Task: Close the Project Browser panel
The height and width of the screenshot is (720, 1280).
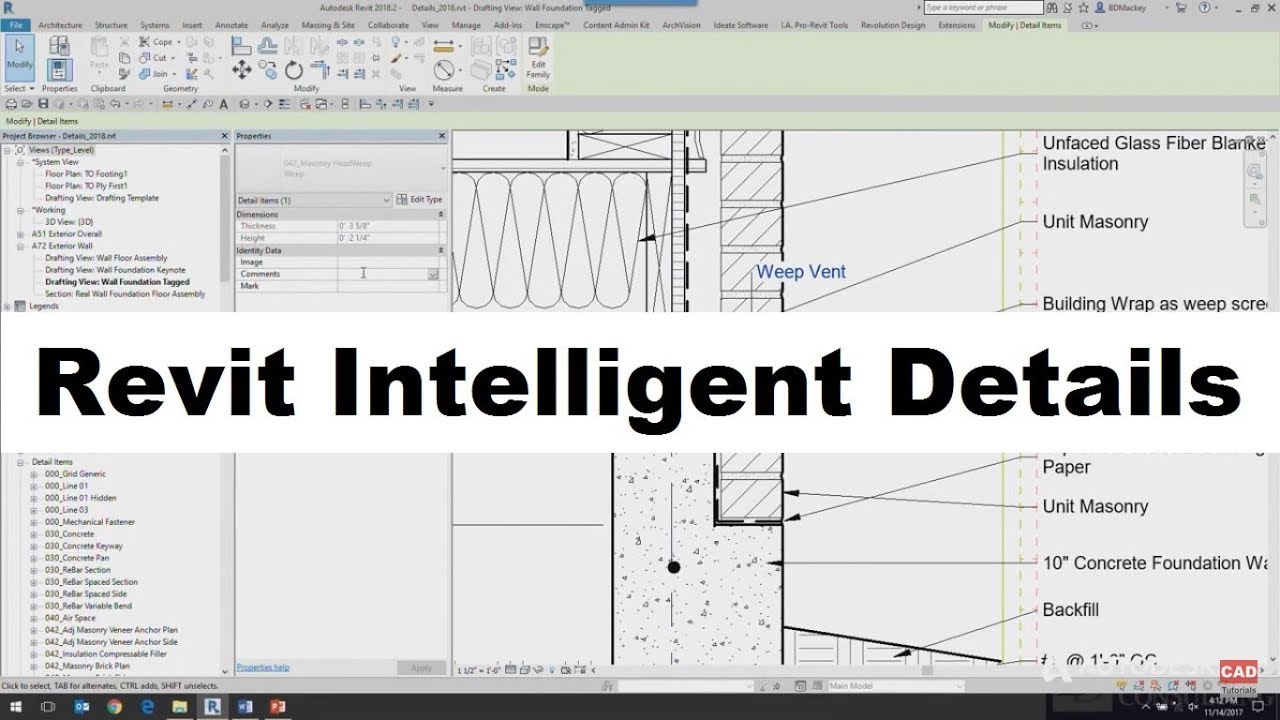Action: (225, 136)
